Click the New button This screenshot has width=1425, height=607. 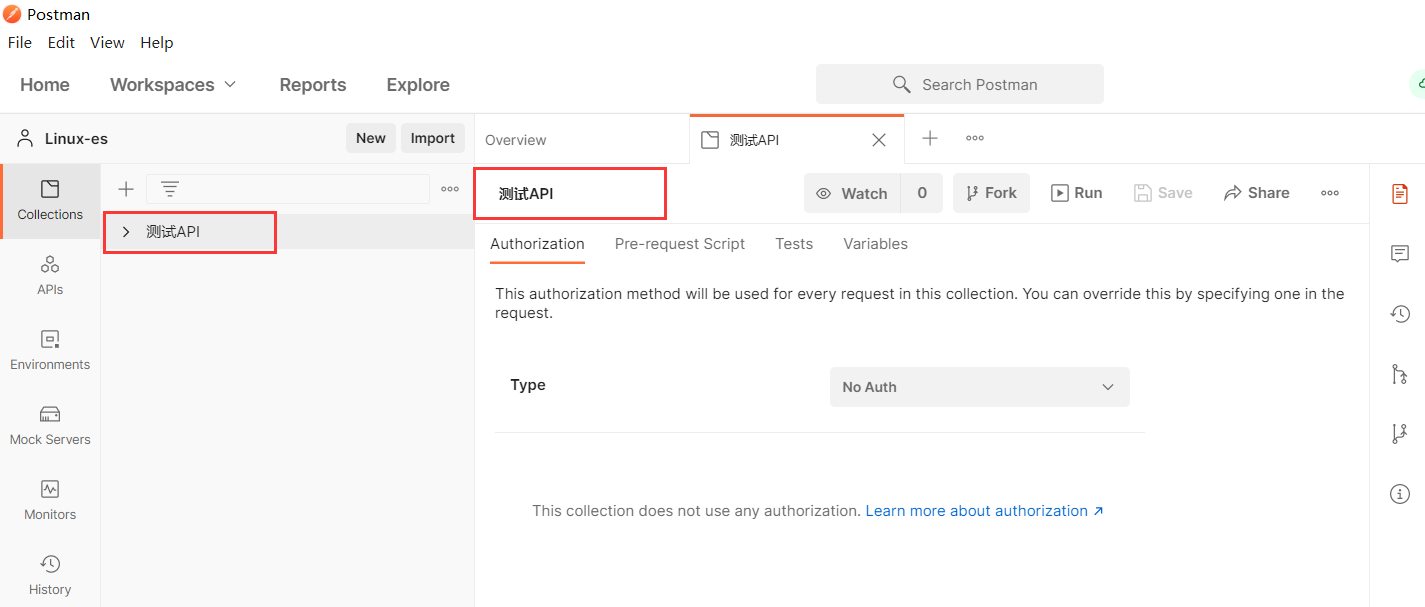(x=371, y=138)
